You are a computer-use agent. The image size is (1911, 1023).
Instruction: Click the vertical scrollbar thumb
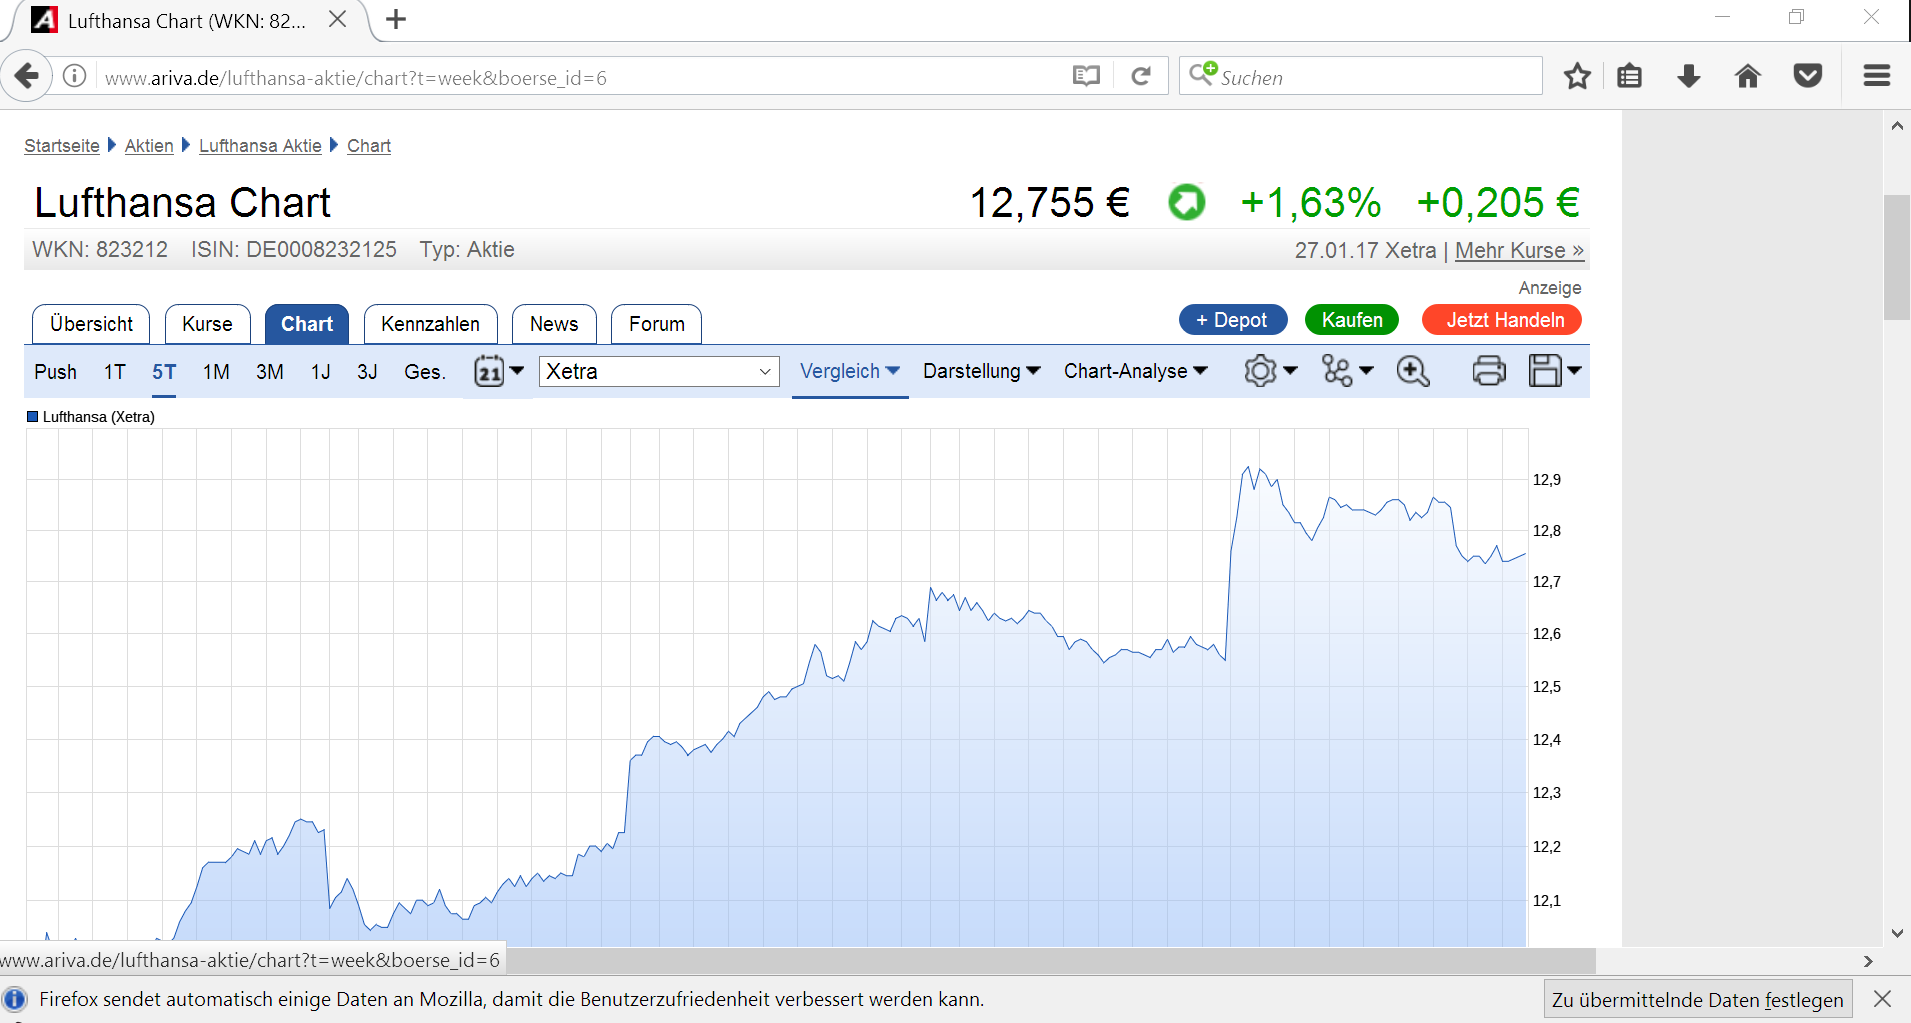(x=1897, y=257)
